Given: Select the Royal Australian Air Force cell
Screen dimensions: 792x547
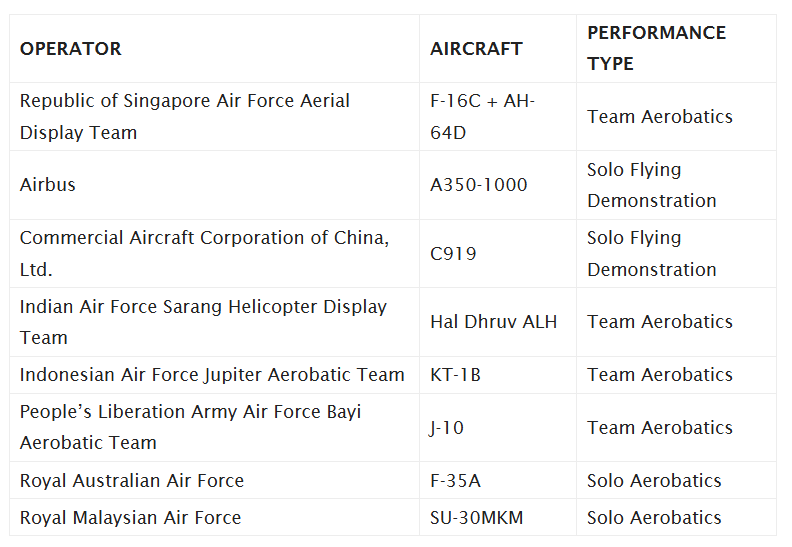Looking at the screenshot, I should tap(132, 480).
